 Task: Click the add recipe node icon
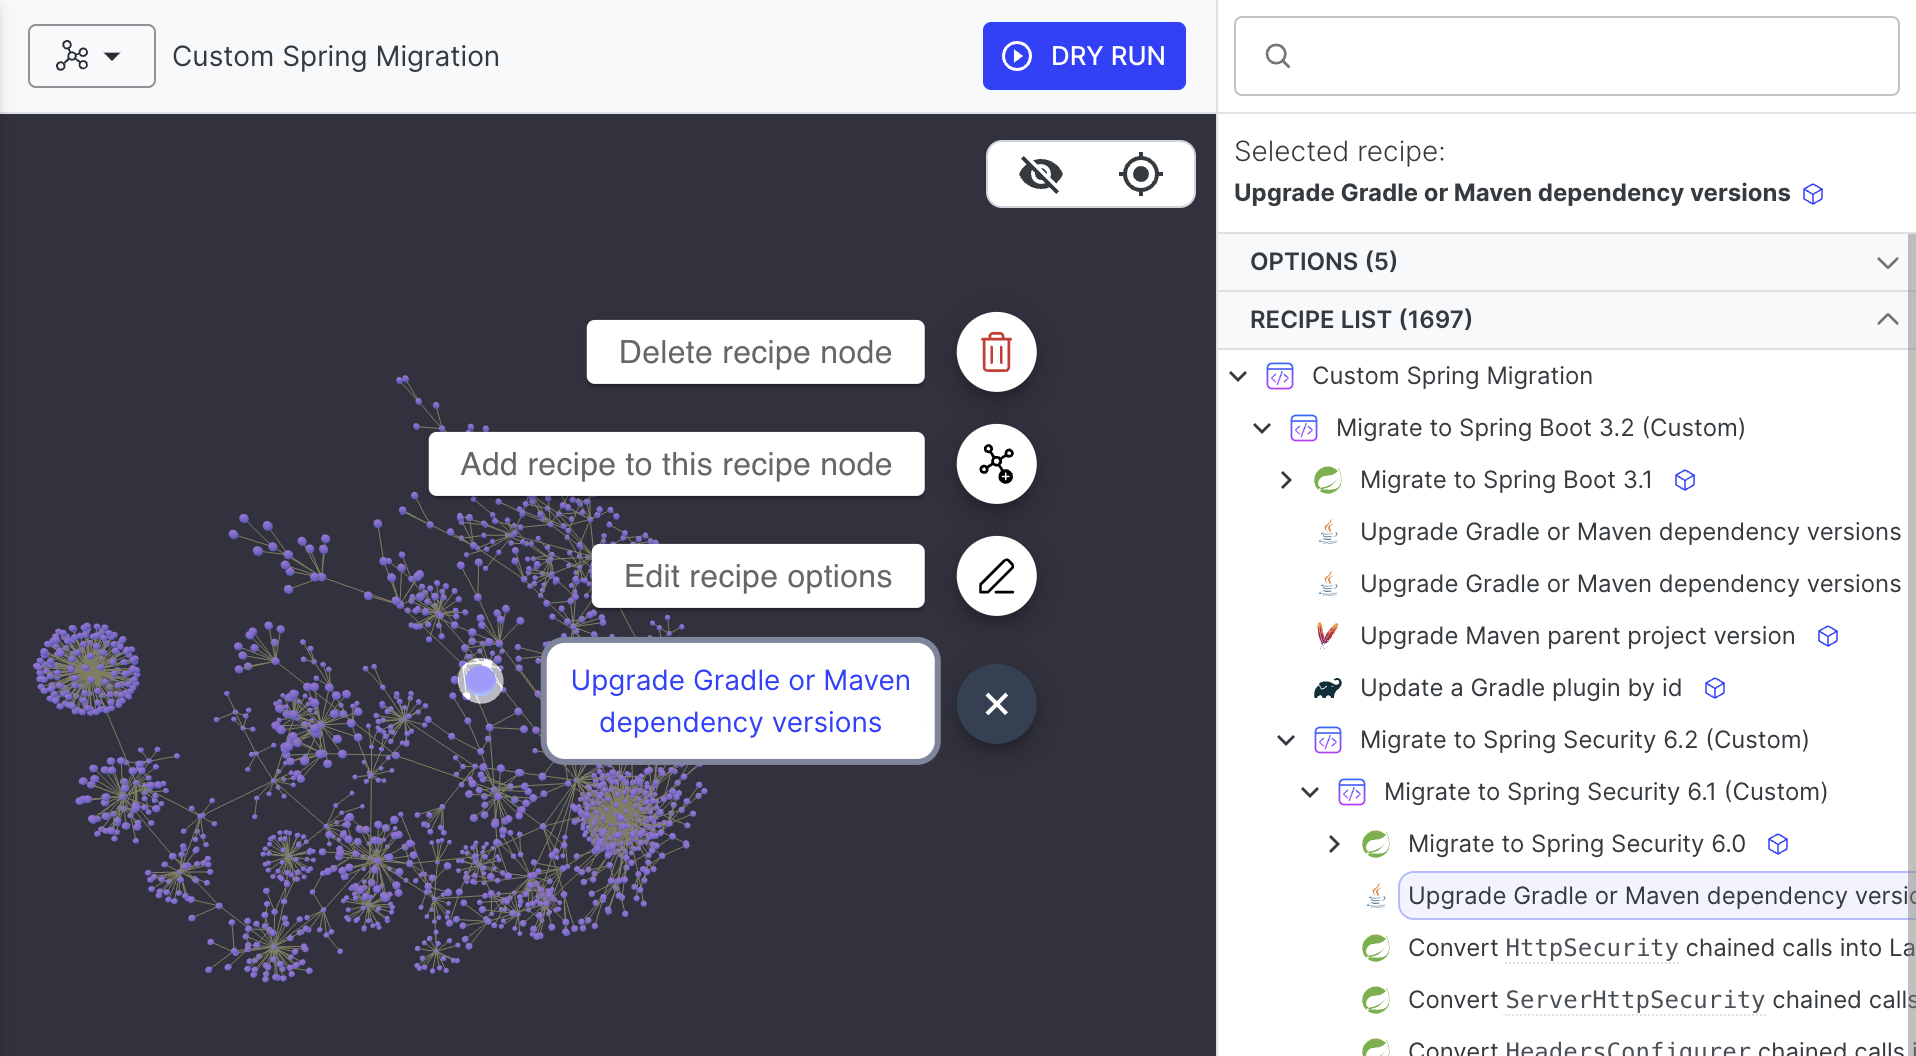[x=996, y=464]
